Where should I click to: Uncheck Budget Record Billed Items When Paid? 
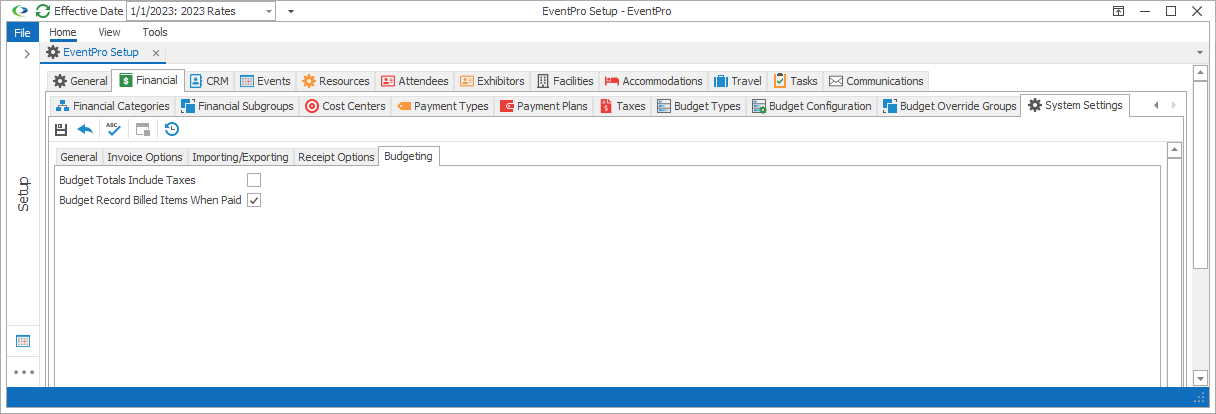tap(254, 200)
